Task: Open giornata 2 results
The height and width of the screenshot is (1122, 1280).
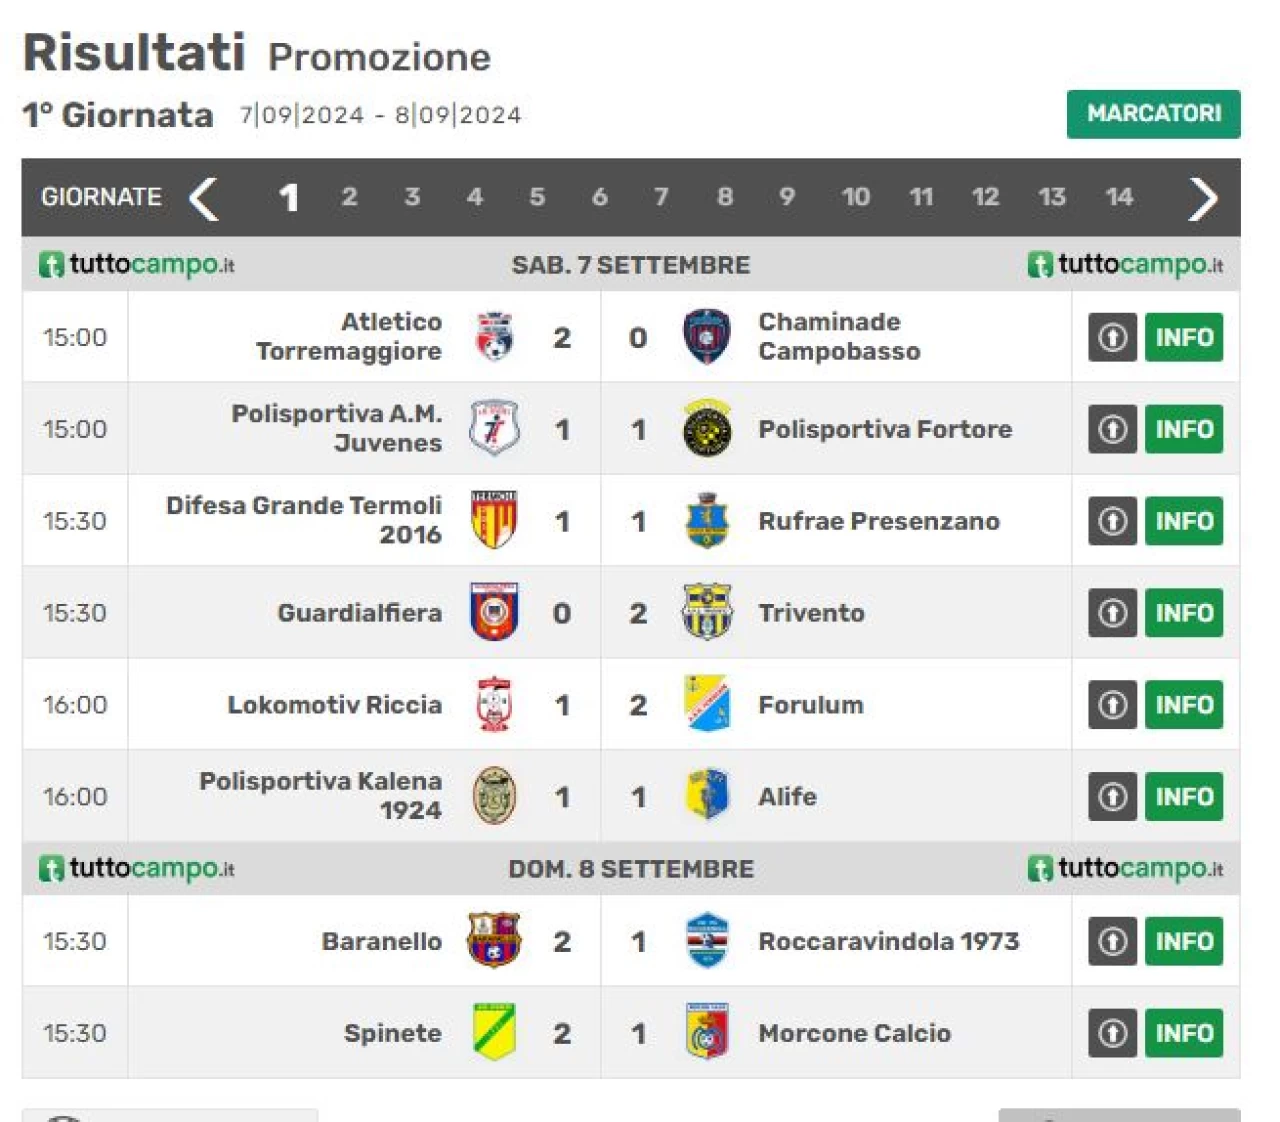Action: 349,197
